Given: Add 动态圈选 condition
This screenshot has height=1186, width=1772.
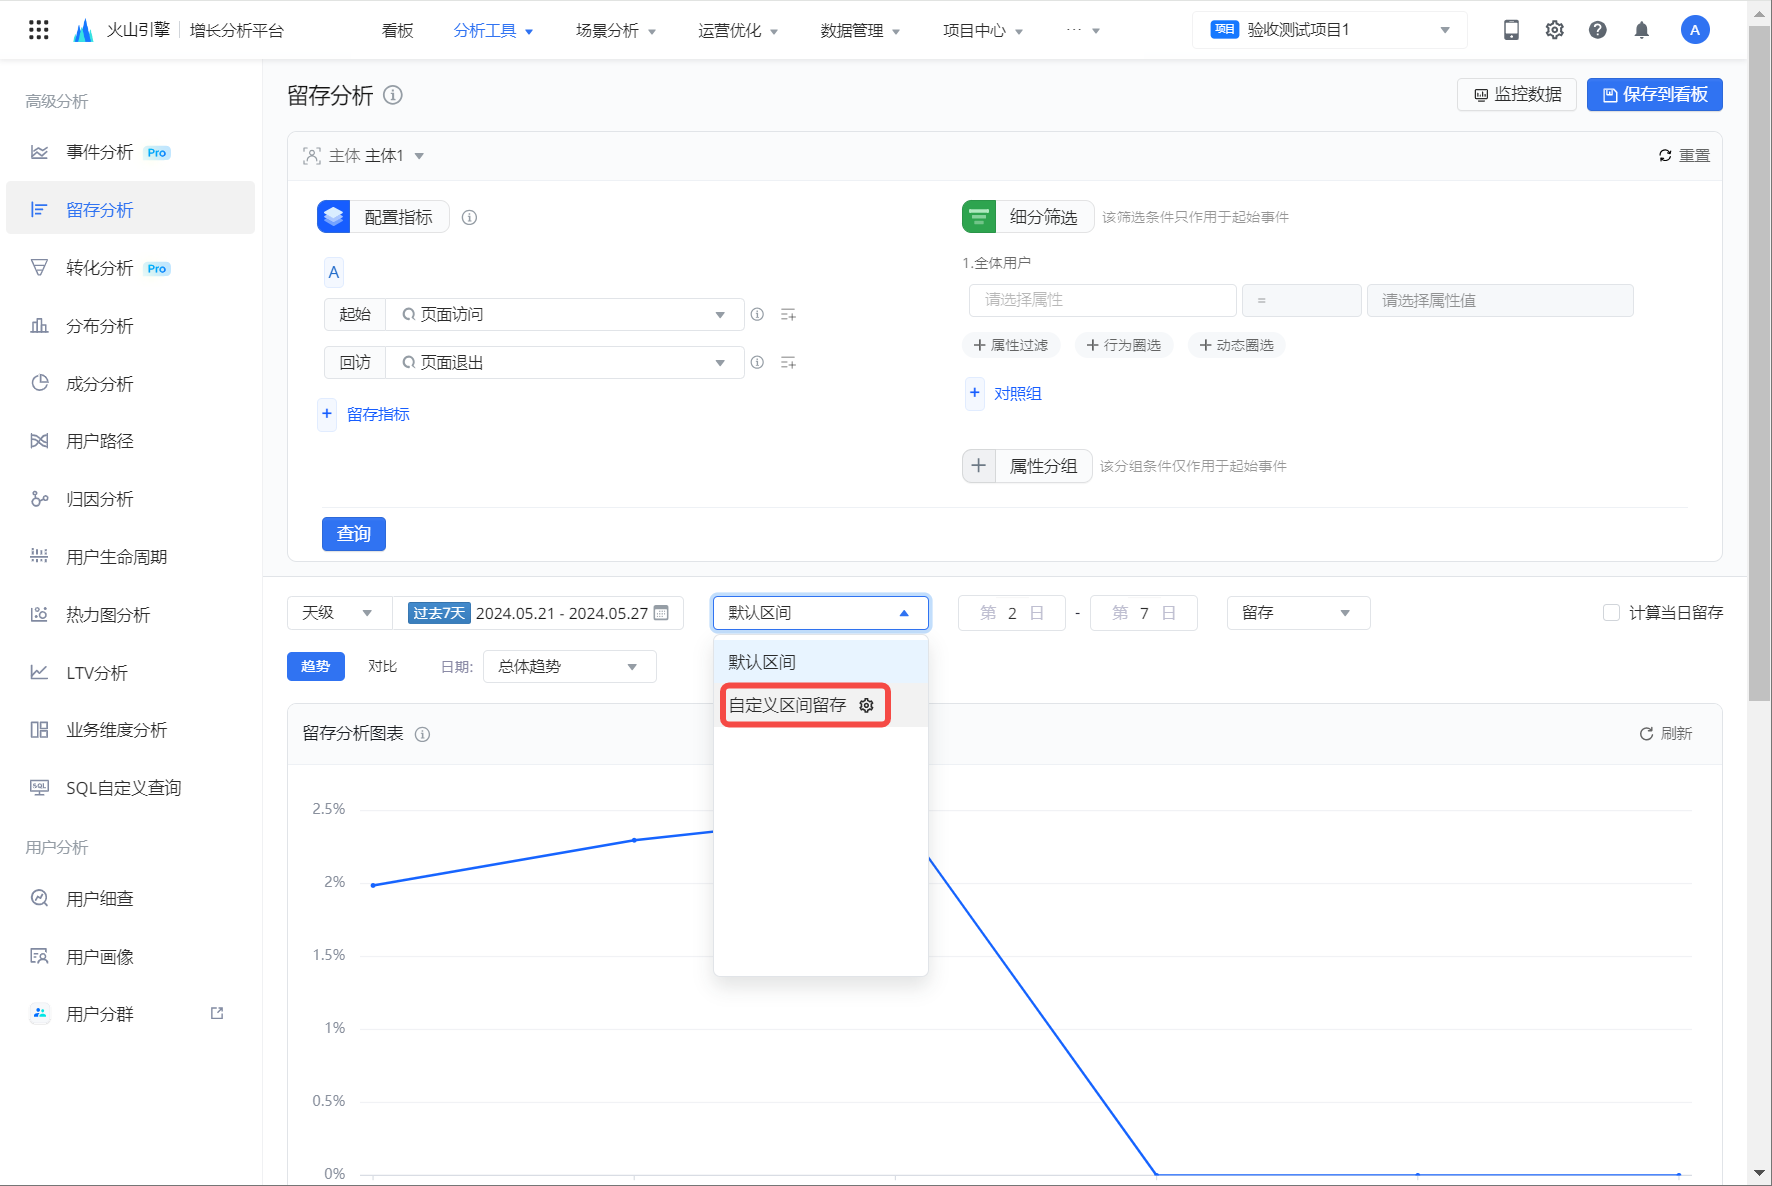Looking at the screenshot, I should tap(1237, 345).
